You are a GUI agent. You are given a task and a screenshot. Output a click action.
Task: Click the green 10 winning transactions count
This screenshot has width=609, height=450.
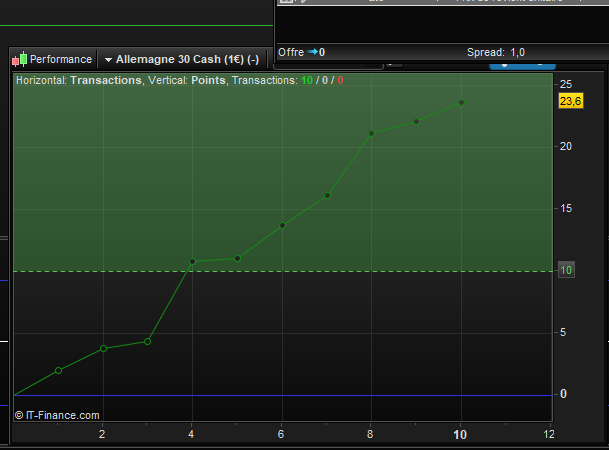[307, 80]
